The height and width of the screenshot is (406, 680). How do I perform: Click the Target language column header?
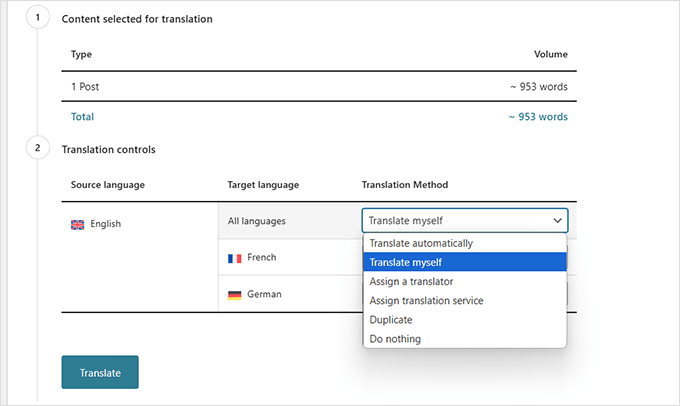[263, 185]
